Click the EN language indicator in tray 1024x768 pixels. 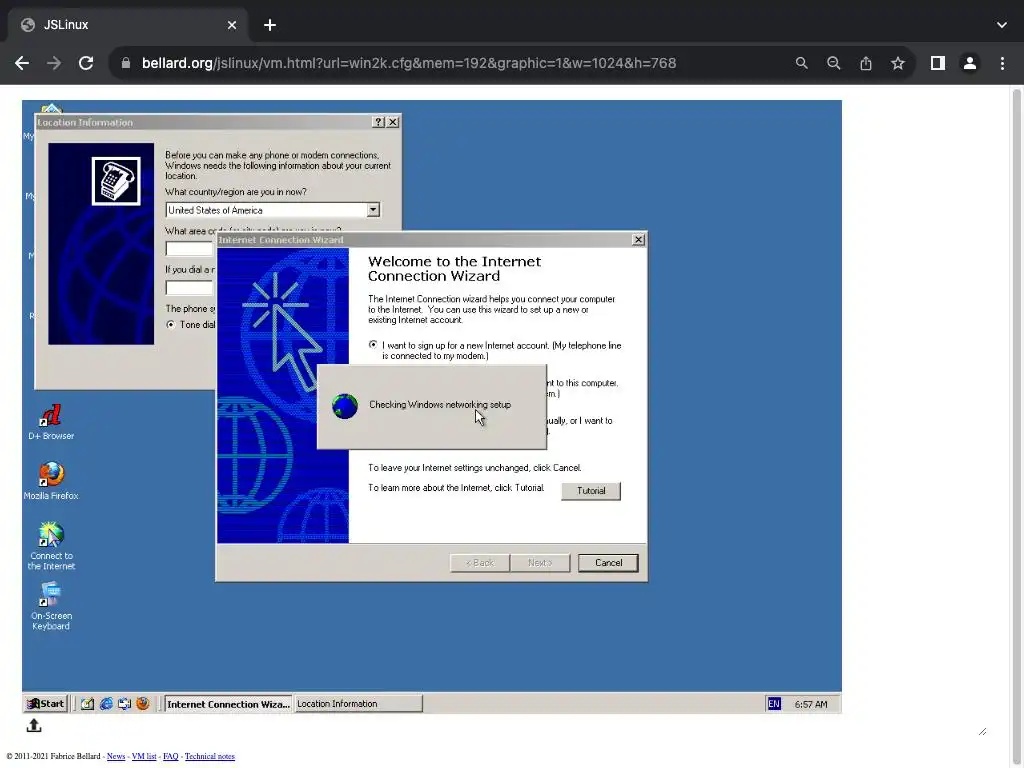774,703
